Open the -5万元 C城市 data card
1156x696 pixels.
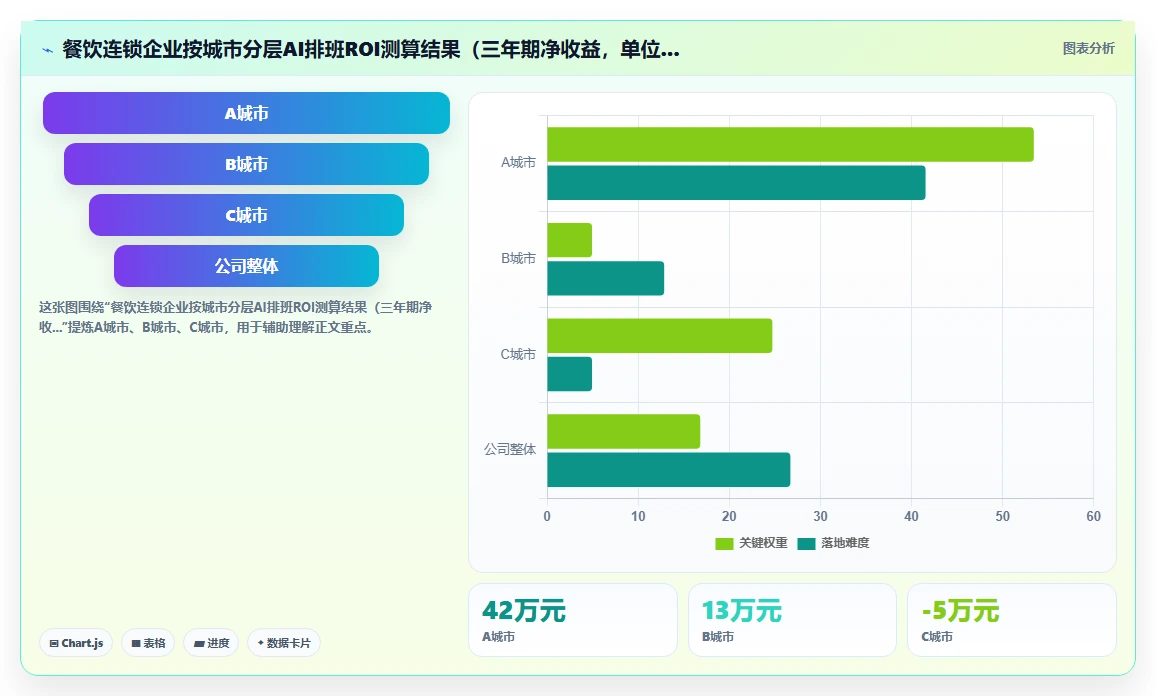[x=1012, y=620]
